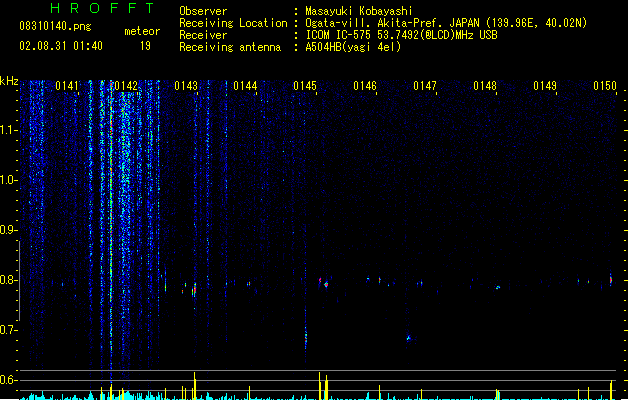Click the 0.7 frequency axis label

(8, 330)
